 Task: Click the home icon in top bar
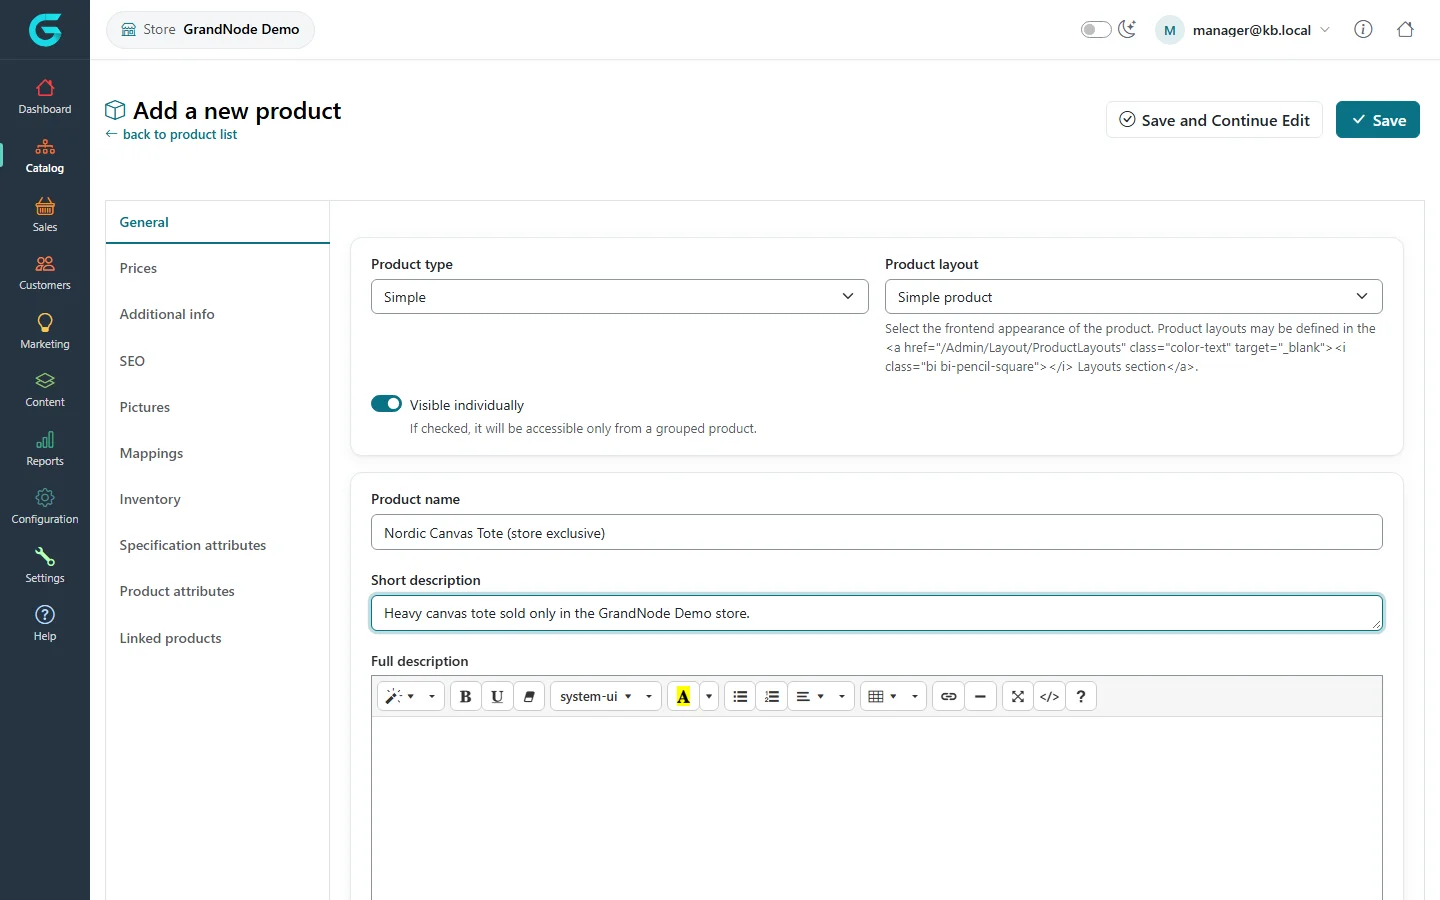(x=1405, y=29)
